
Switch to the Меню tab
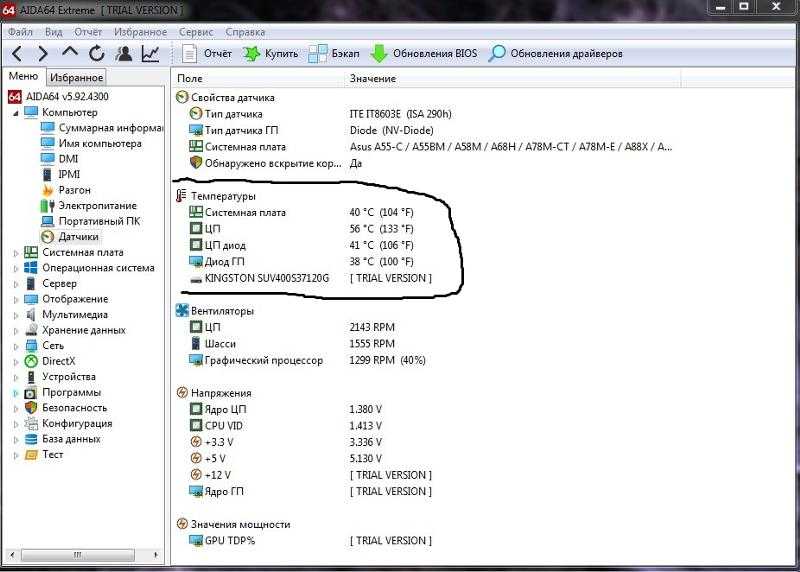tap(23, 76)
